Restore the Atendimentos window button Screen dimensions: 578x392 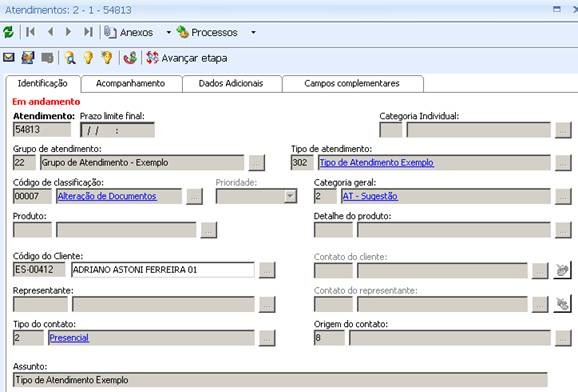coord(557,9)
